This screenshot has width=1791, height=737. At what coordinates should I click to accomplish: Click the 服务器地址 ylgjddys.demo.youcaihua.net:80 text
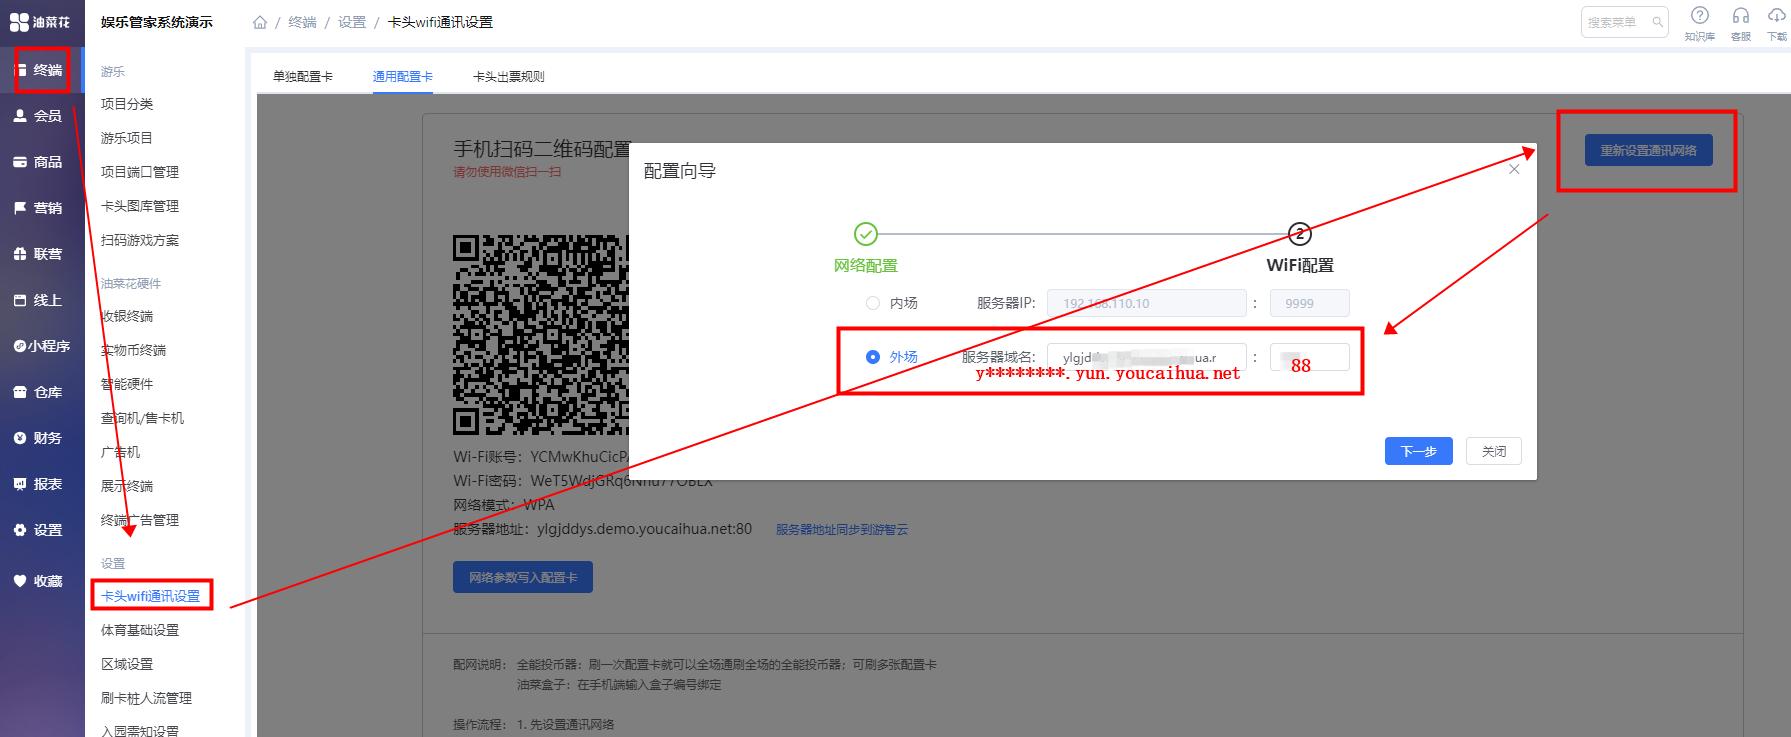point(602,529)
